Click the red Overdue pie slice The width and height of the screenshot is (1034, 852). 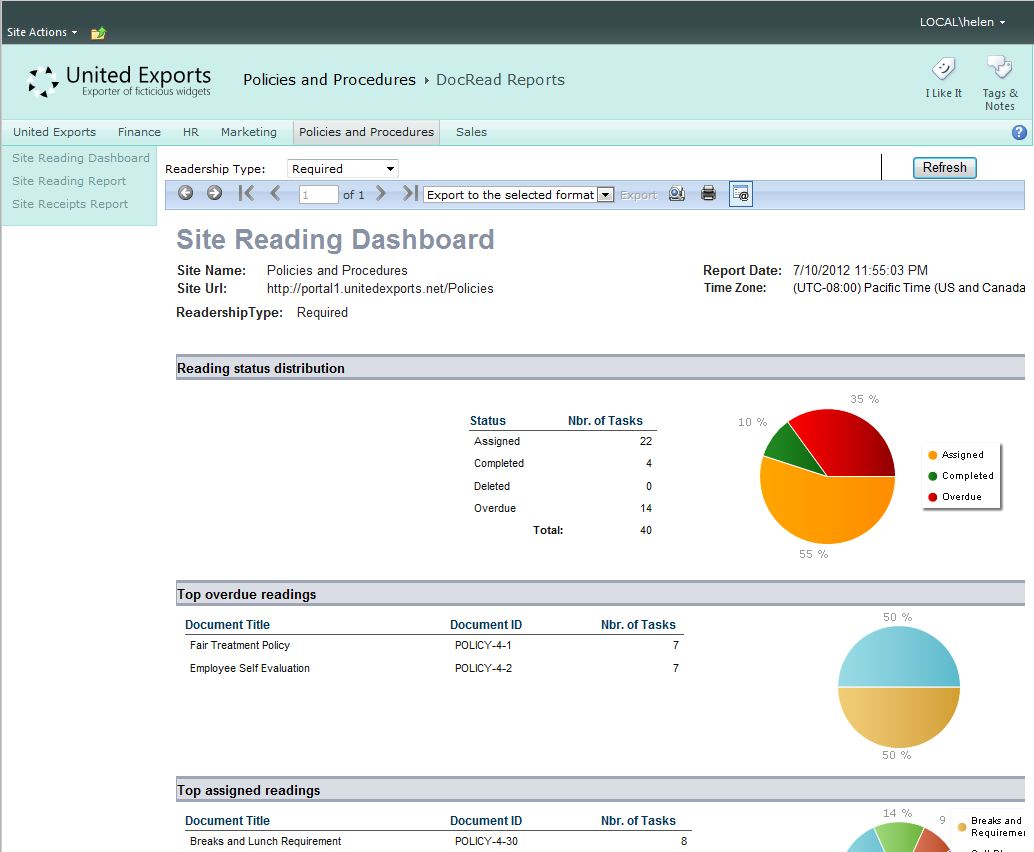(x=847, y=442)
